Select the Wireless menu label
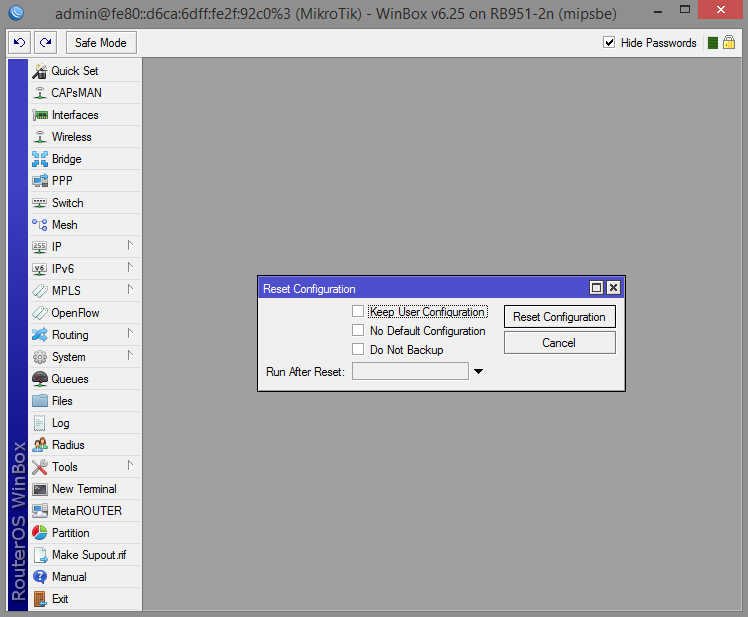 (72, 137)
